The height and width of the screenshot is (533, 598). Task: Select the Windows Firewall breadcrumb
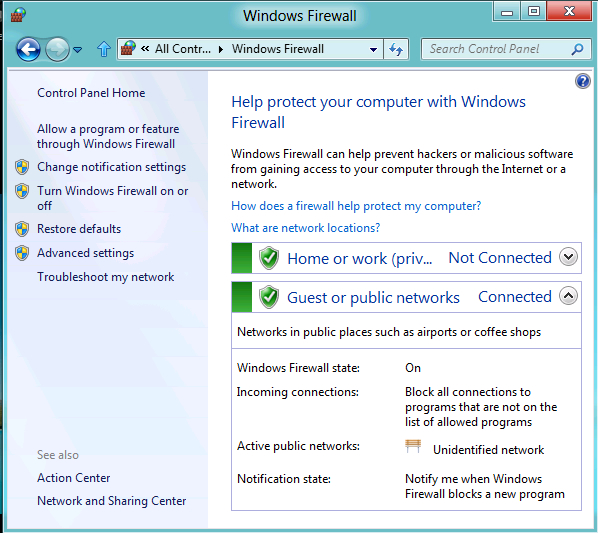tap(278, 49)
